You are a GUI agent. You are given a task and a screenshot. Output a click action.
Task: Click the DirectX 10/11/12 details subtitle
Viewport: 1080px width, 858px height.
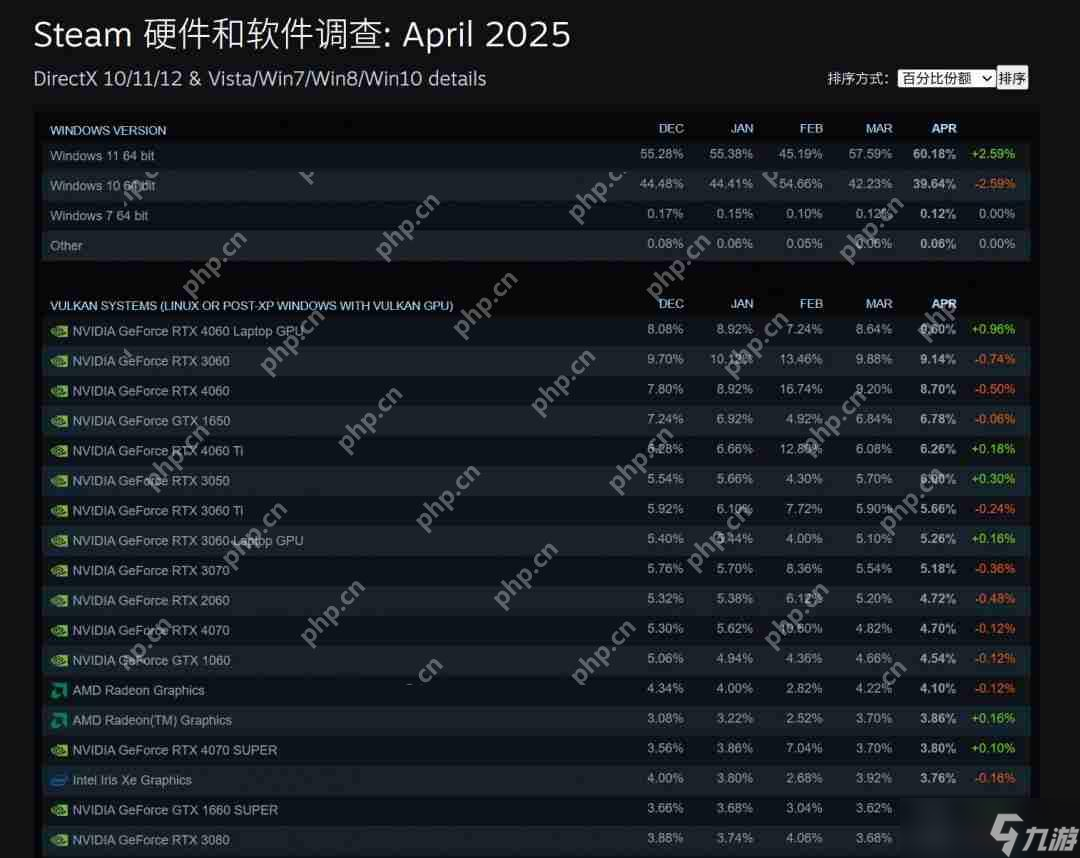pyautogui.click(x=260, y=79)
